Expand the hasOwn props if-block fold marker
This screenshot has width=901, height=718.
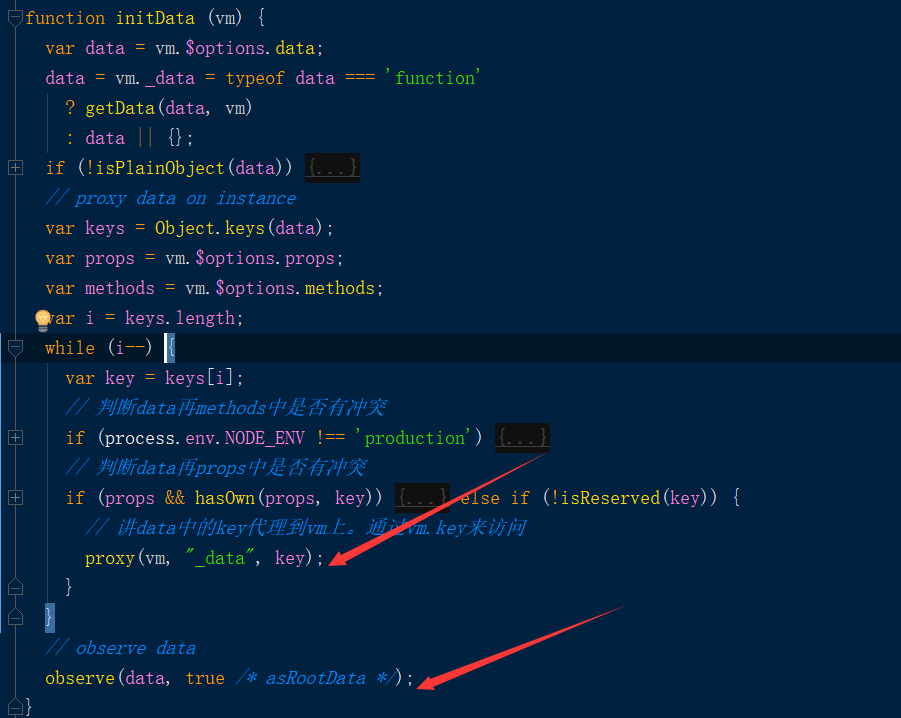click(x=16, y=497)
